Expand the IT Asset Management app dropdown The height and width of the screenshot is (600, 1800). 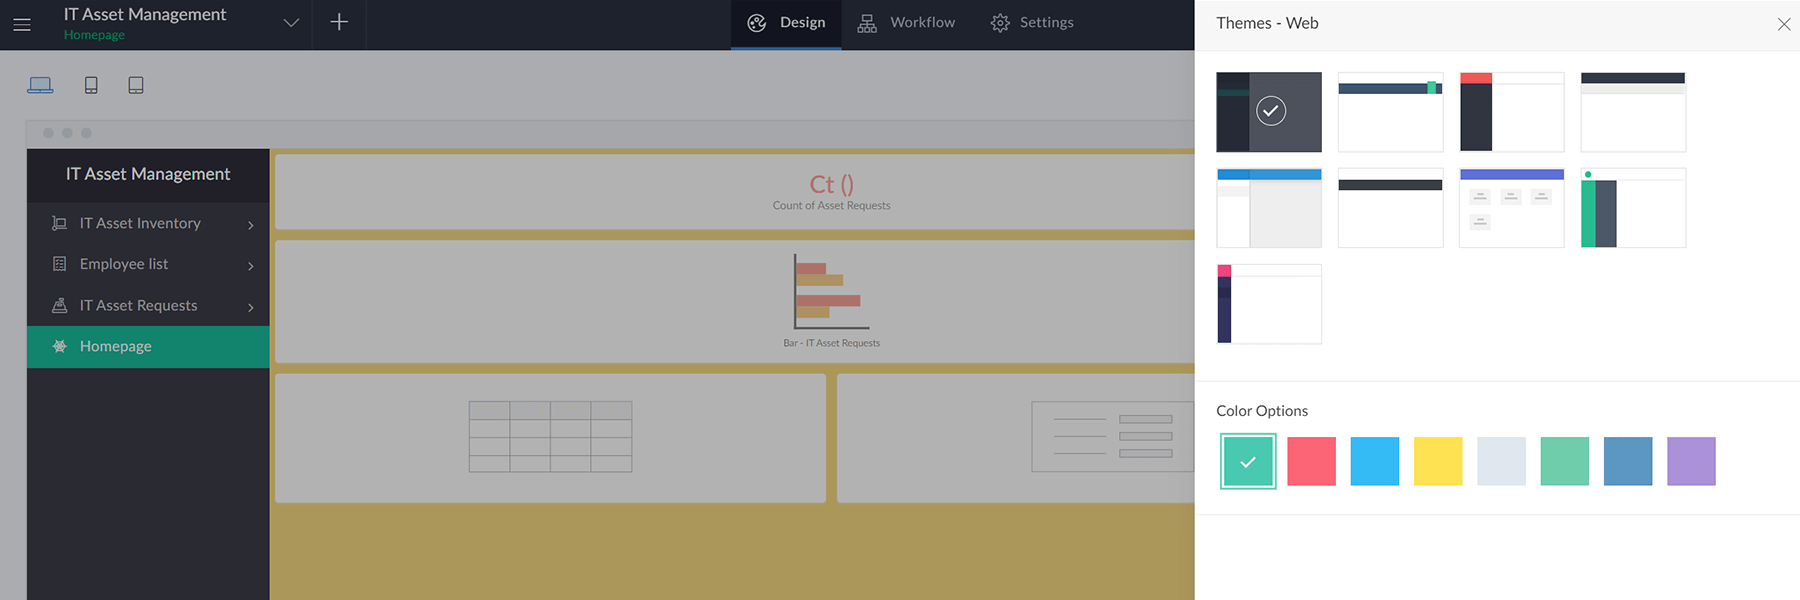coord(291,23)
